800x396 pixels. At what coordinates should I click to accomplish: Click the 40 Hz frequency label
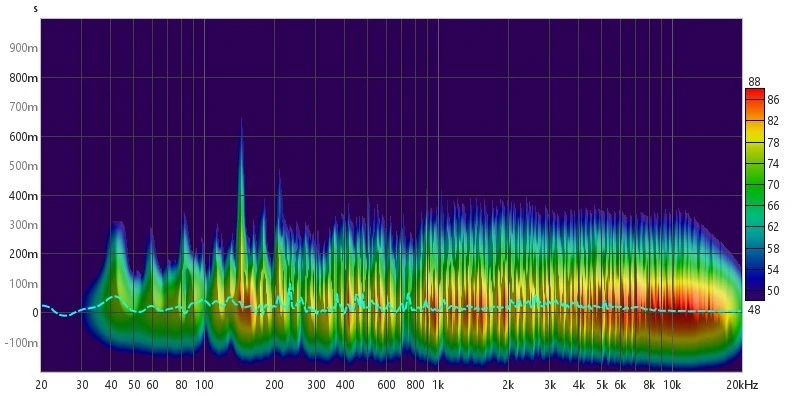click(x=111, y=384)
